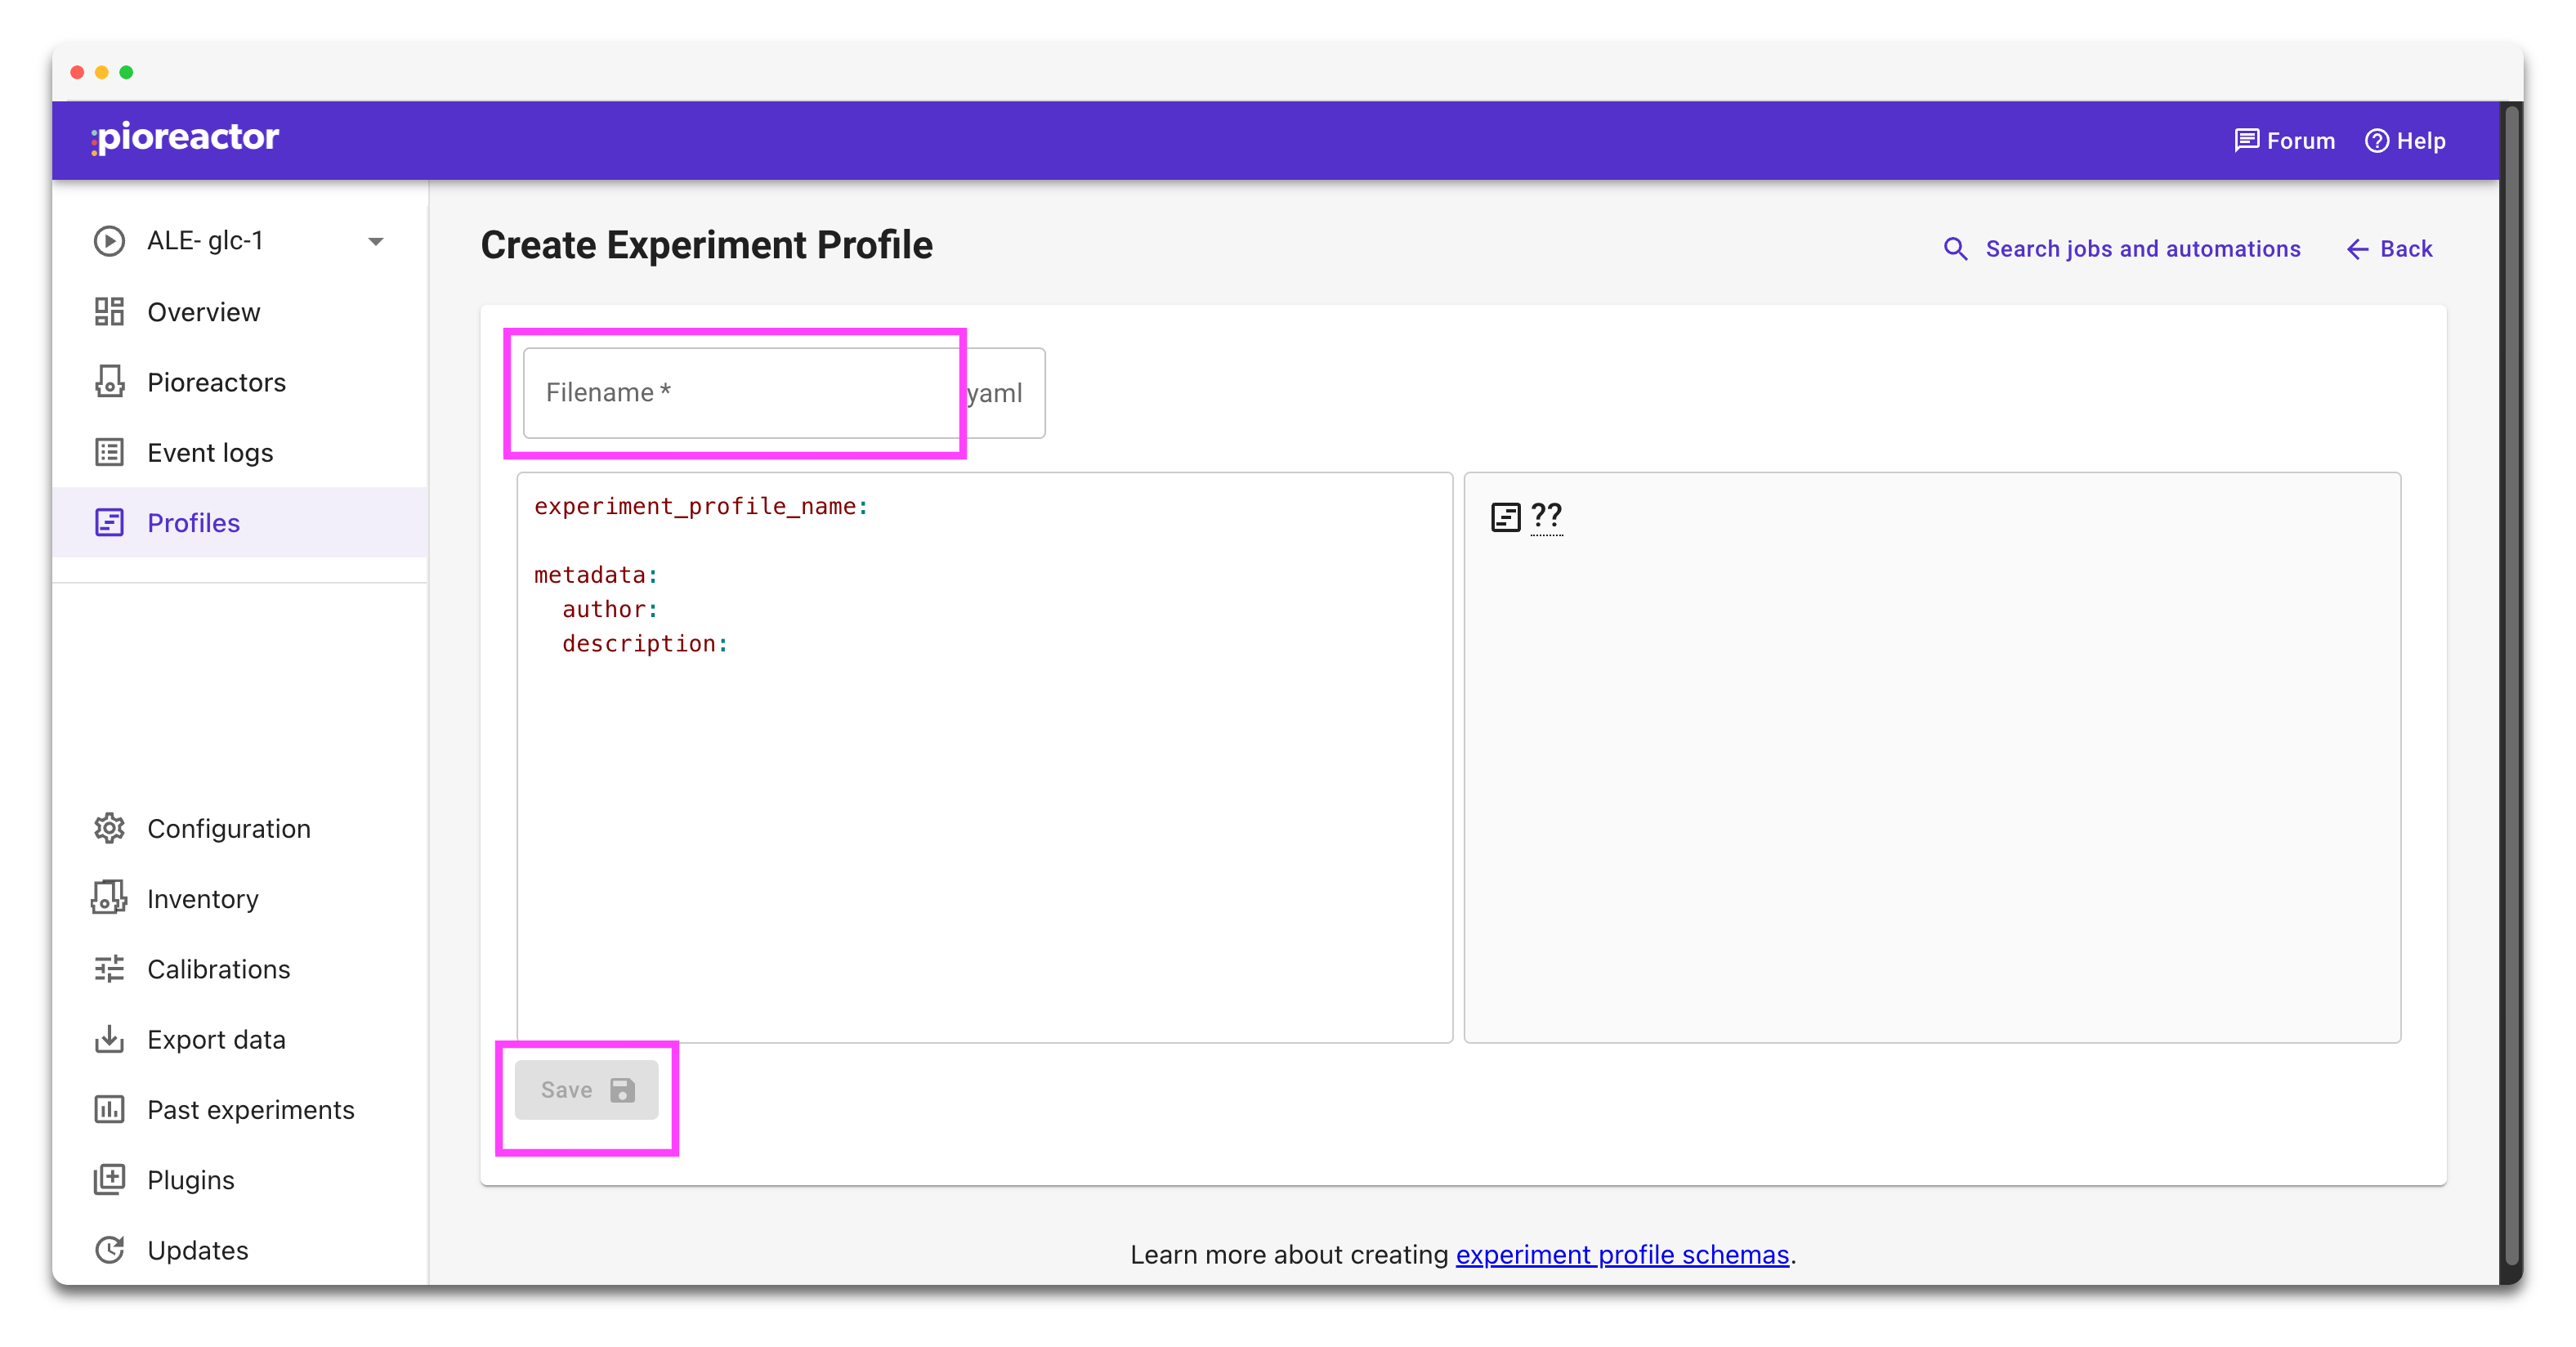Click the Profiles document icon
The height and width of the screenshot is (1347, 2576).
click(109, 522)
